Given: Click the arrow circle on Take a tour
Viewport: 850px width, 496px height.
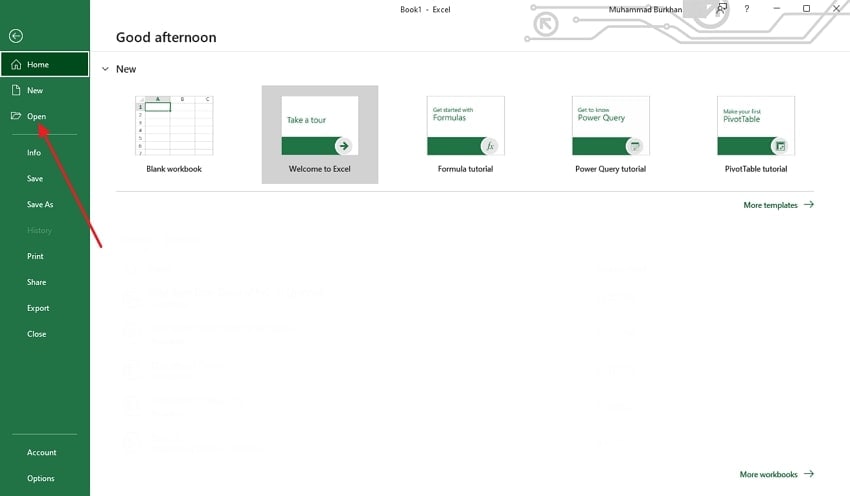Looking at the screenshot, I should (344, 146).
